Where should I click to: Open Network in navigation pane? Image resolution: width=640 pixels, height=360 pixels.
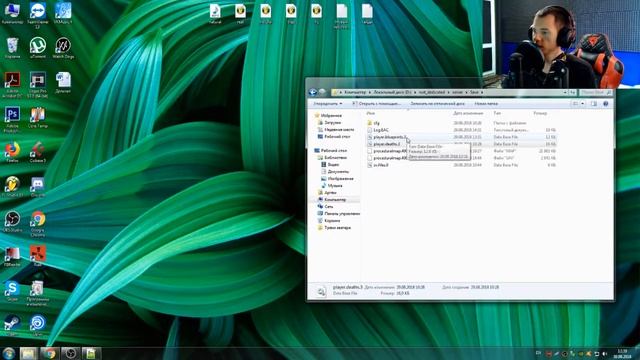click(329, 207)
